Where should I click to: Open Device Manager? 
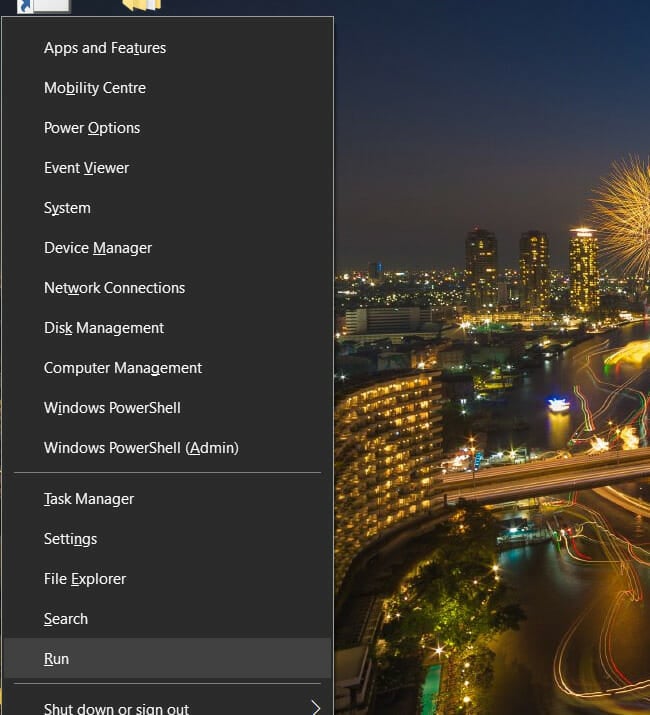pos(167,248)
